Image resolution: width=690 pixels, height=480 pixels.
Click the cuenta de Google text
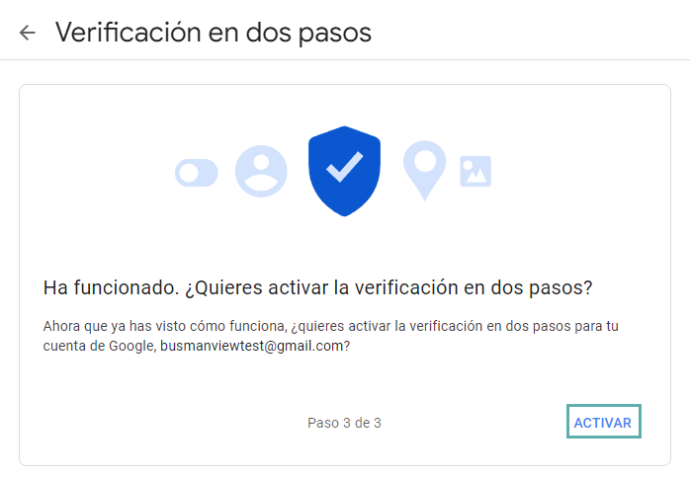pyautogui.click(x=99, y=346)
